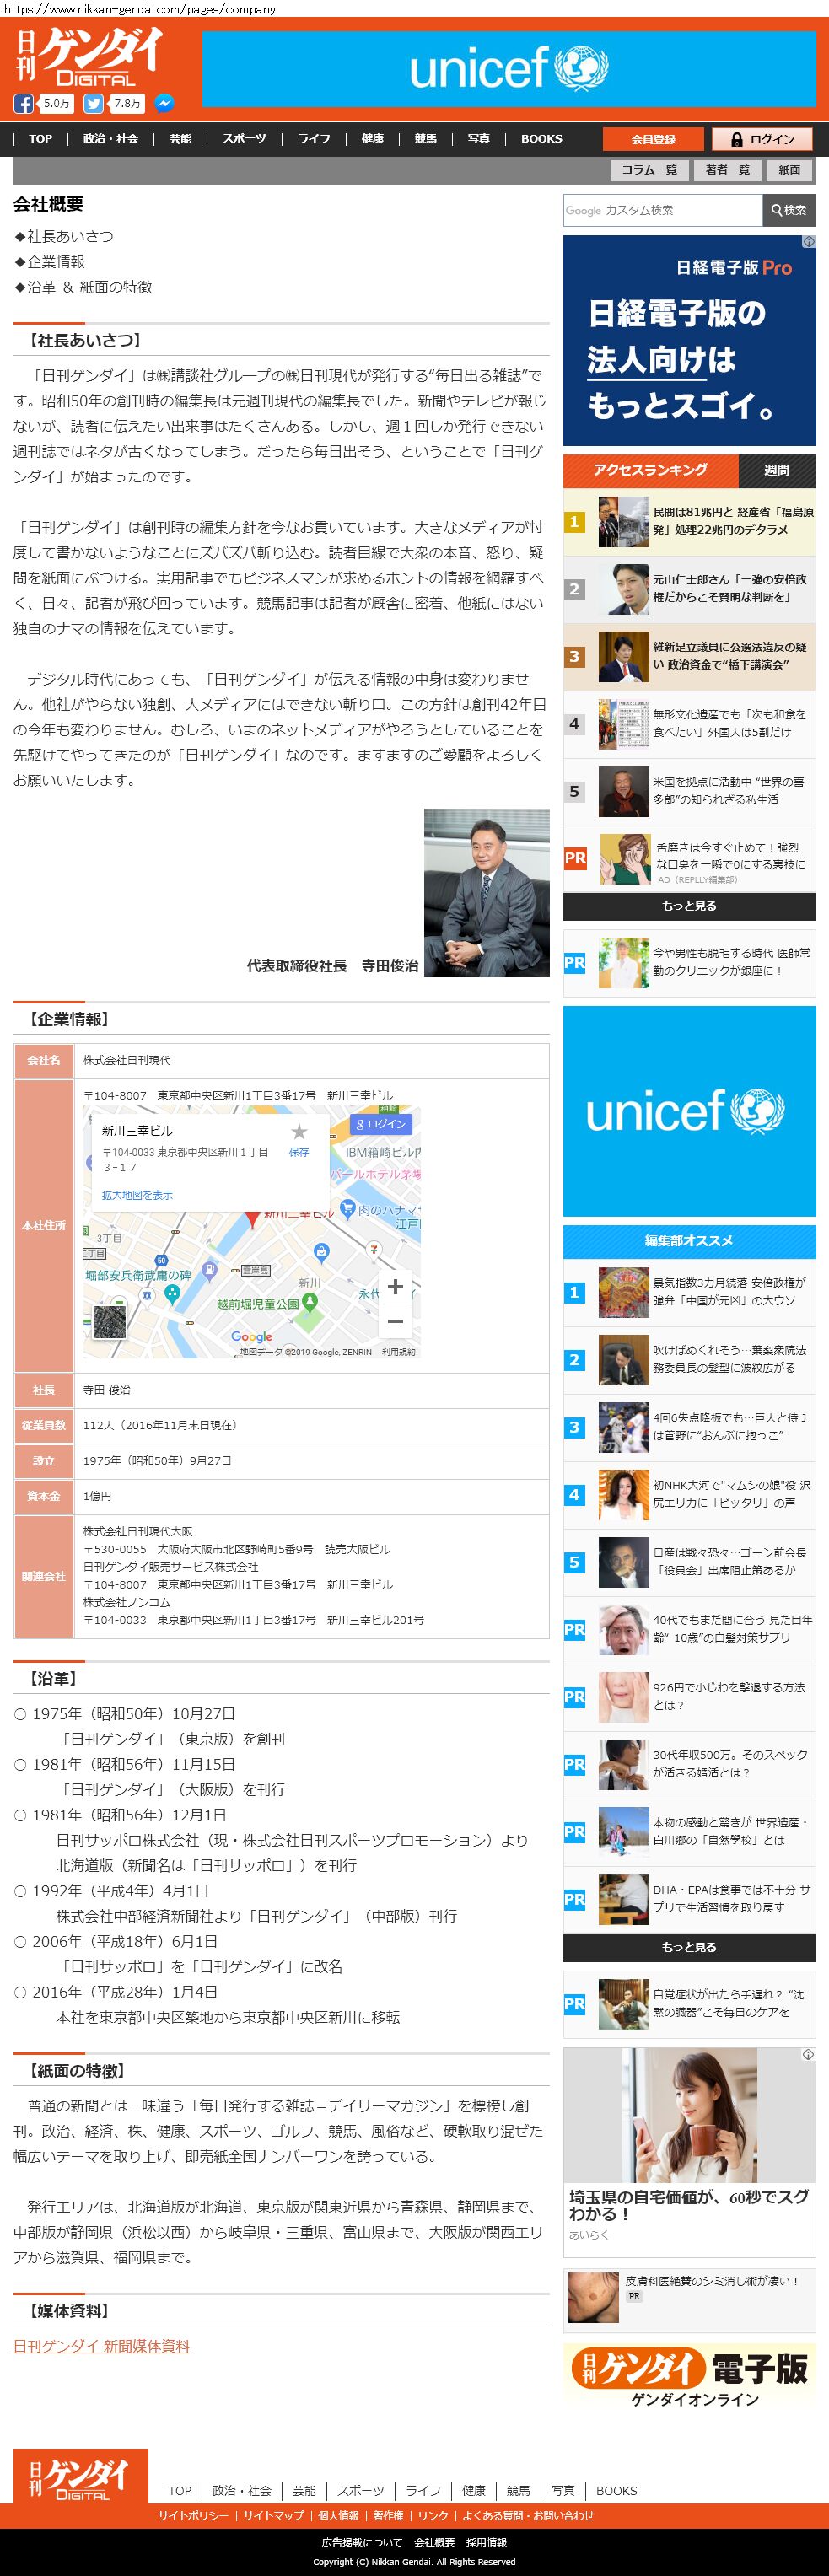Open footer サイトマップ link
The width and height of the screenshot is (829, 2576).
point(273,2515)
